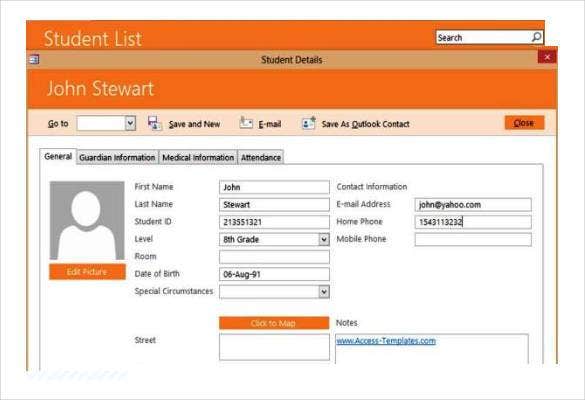Open the www.Access-Templates.com link
The image size is (585, 400).
tap(386, 341)
